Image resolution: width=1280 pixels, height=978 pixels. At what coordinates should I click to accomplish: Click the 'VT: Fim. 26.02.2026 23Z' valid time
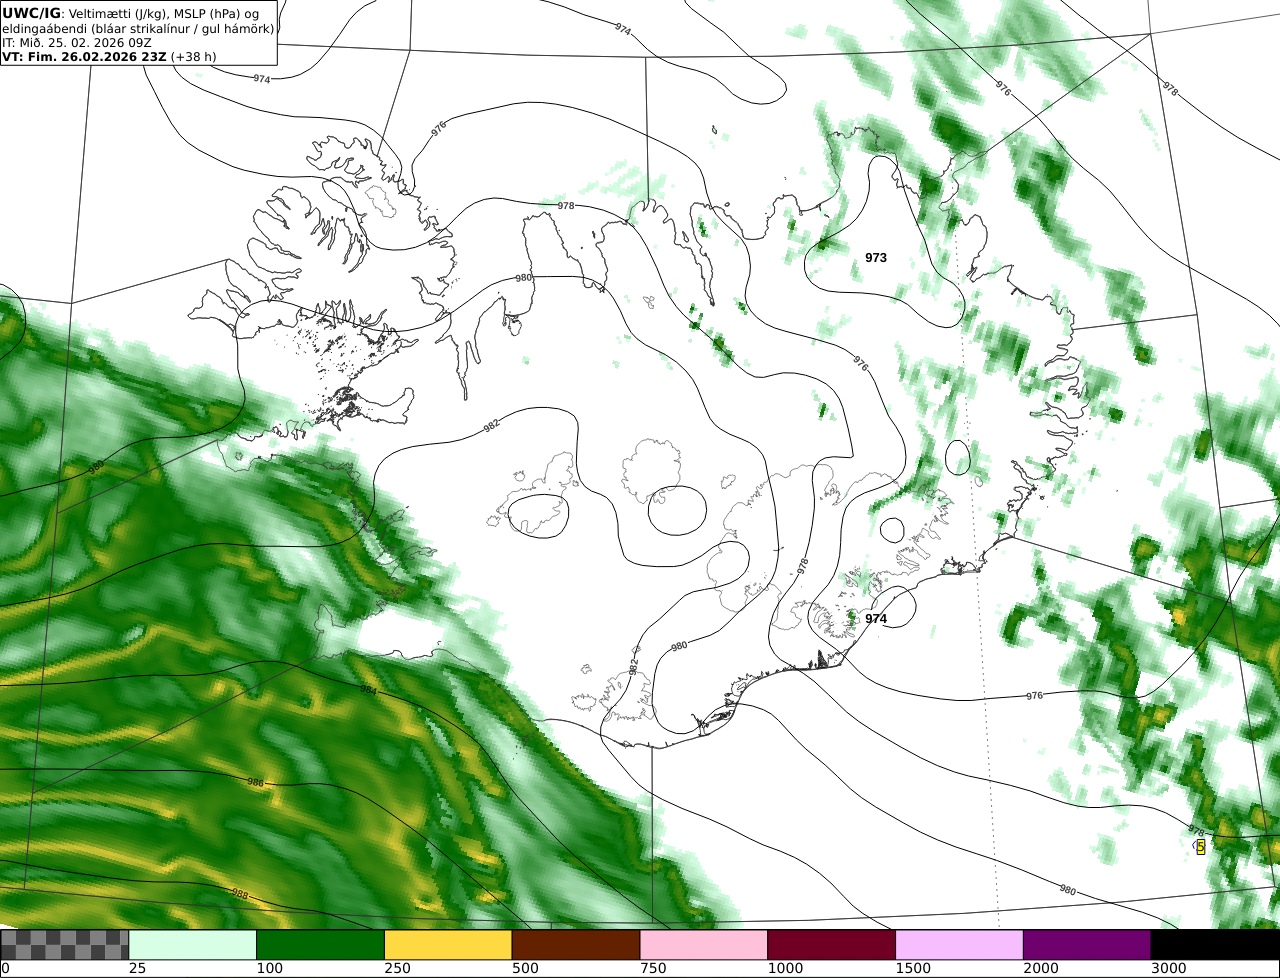tap(85, 56)
